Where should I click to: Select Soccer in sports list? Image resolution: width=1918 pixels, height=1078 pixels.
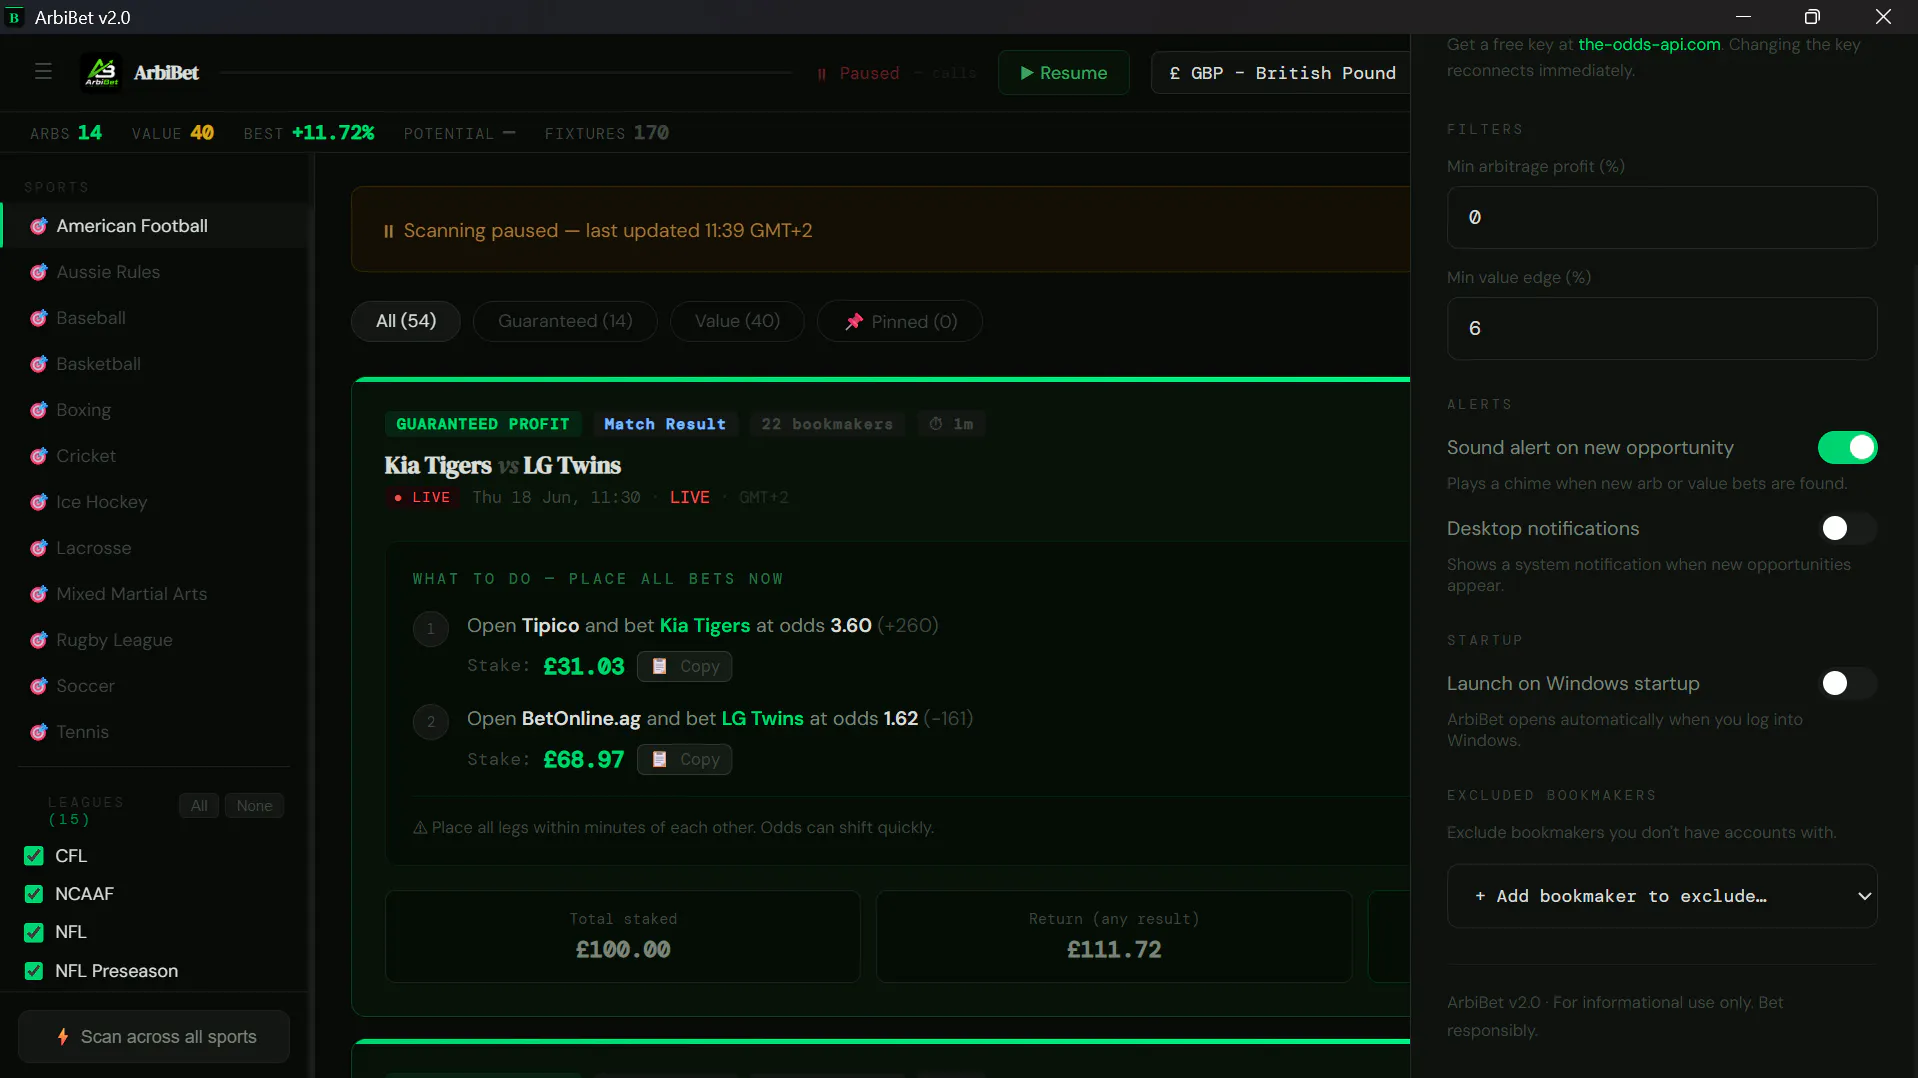[155, 686]
